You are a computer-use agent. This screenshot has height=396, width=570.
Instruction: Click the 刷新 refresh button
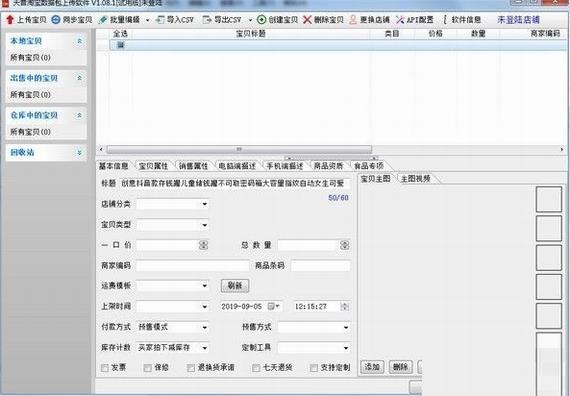(235, 286)
